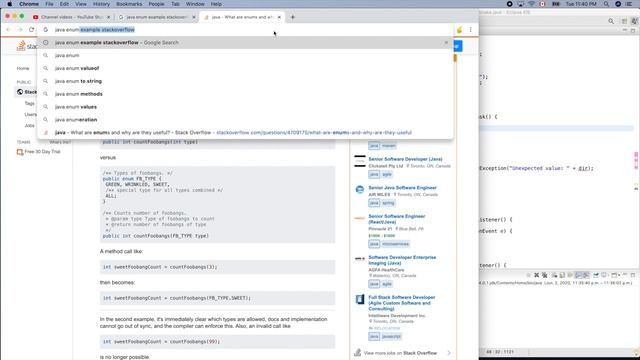Click the Chrome forward arrow
The height and width of the screenshot is (360, 640).
tap(20, 29)
